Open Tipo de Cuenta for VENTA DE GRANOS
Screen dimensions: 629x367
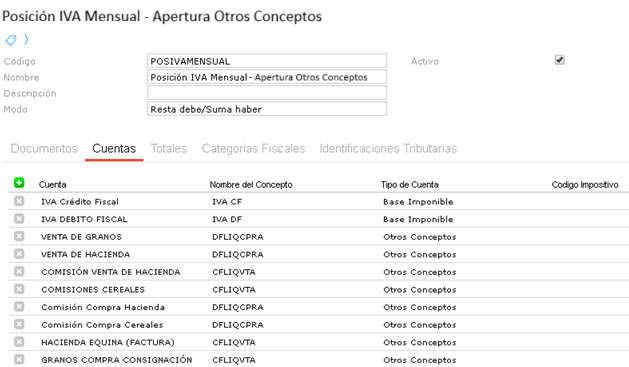click(x=420, y=237)
